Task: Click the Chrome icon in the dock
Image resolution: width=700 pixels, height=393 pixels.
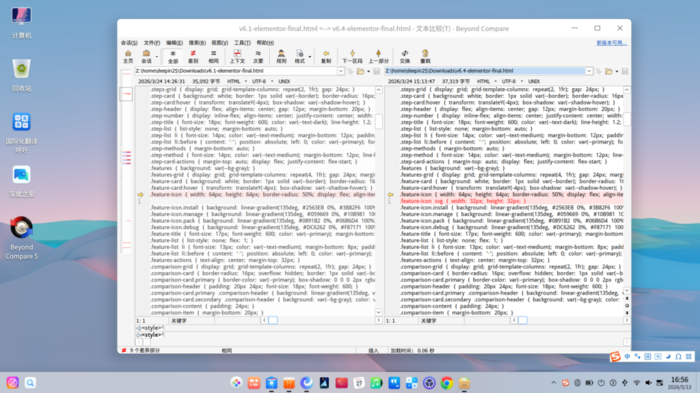Action: tap(446, 383)
